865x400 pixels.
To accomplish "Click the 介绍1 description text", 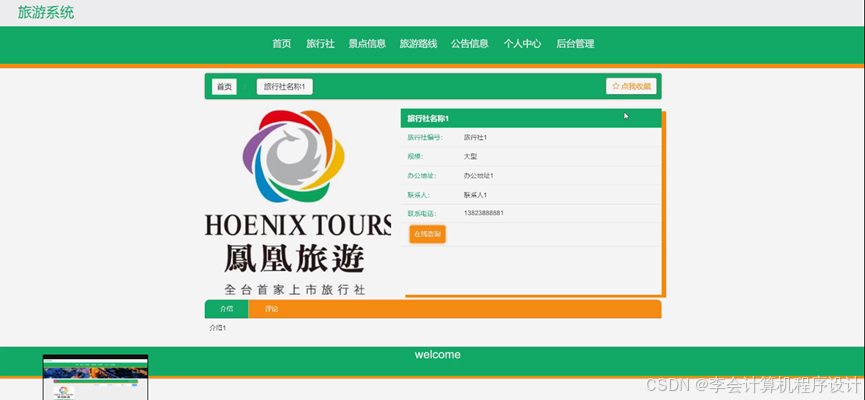I will [217, 328].
